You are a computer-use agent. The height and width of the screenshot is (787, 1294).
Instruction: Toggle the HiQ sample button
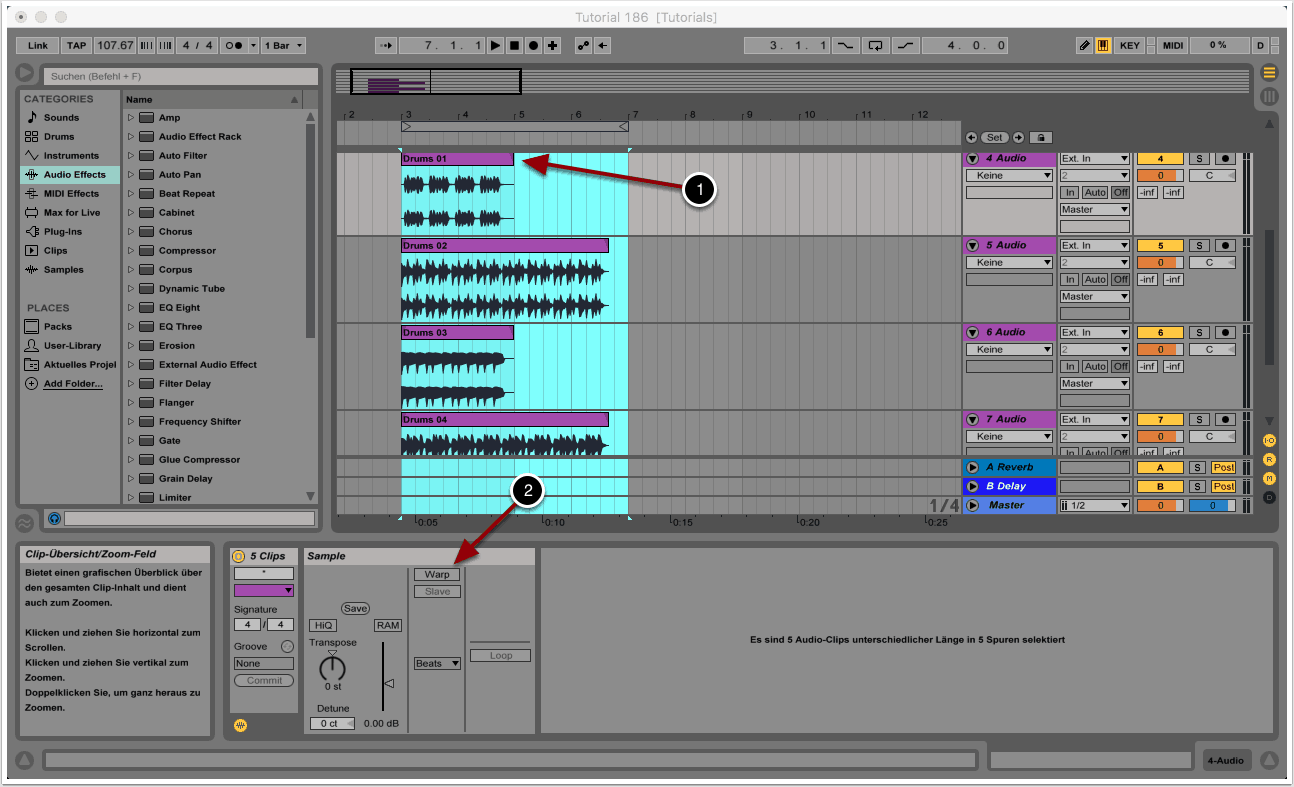322,626
